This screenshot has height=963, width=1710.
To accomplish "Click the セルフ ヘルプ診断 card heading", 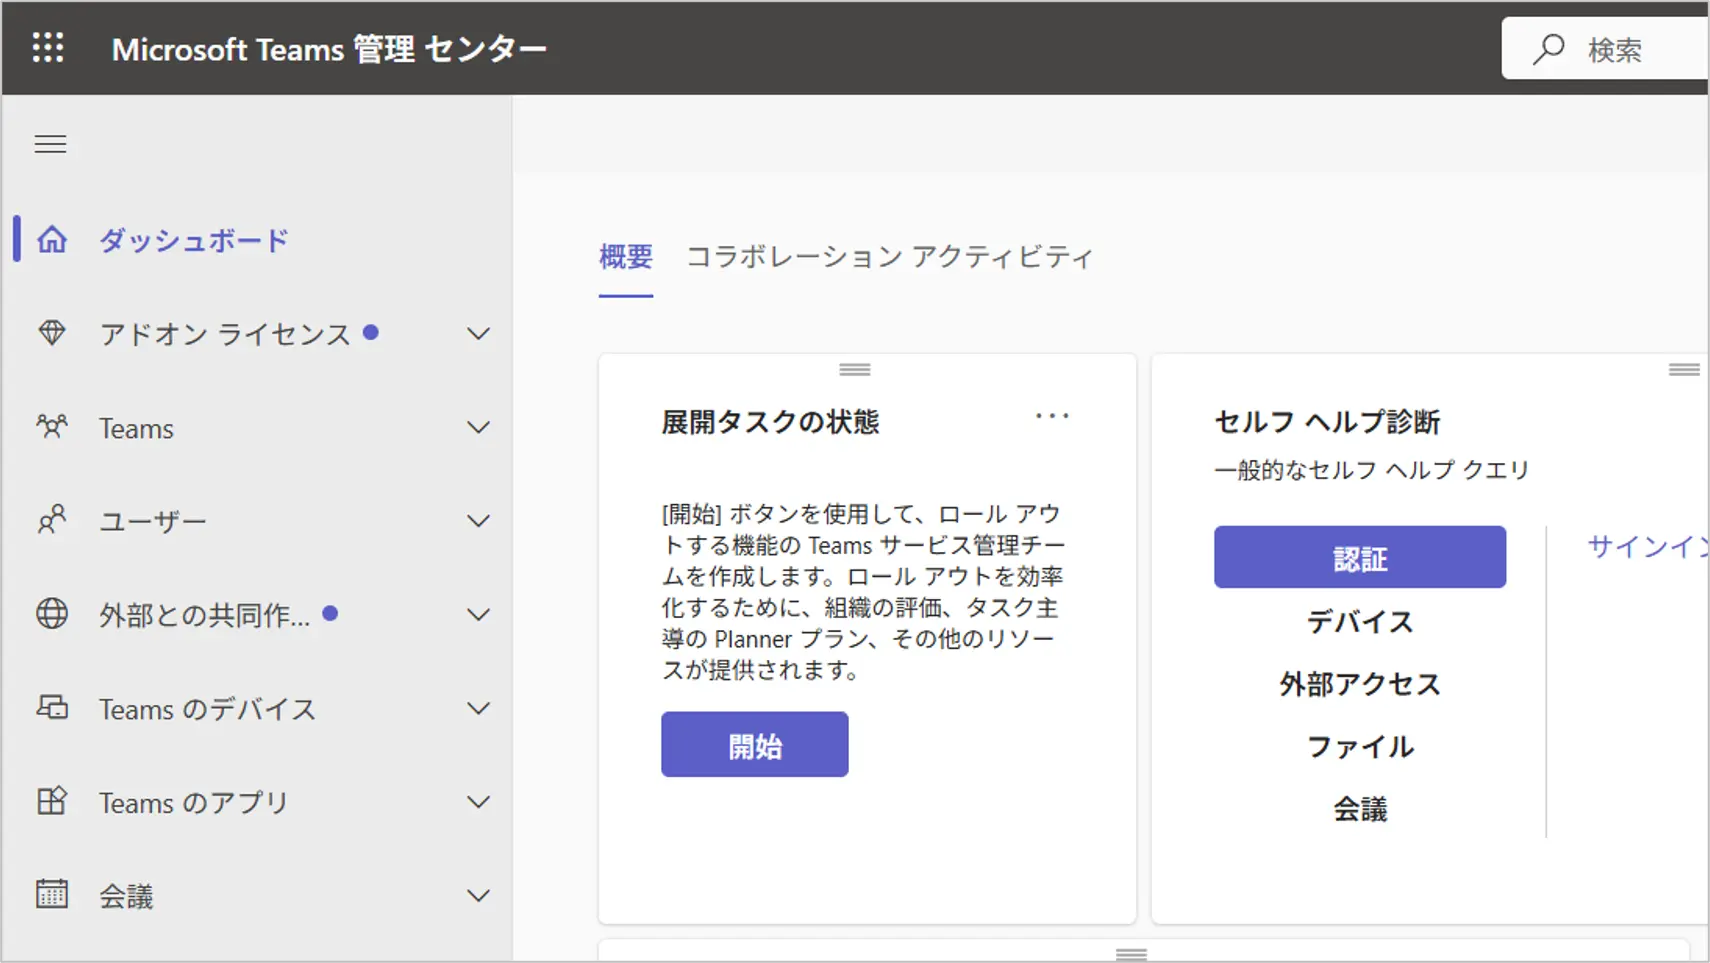I will (1327, 422).
